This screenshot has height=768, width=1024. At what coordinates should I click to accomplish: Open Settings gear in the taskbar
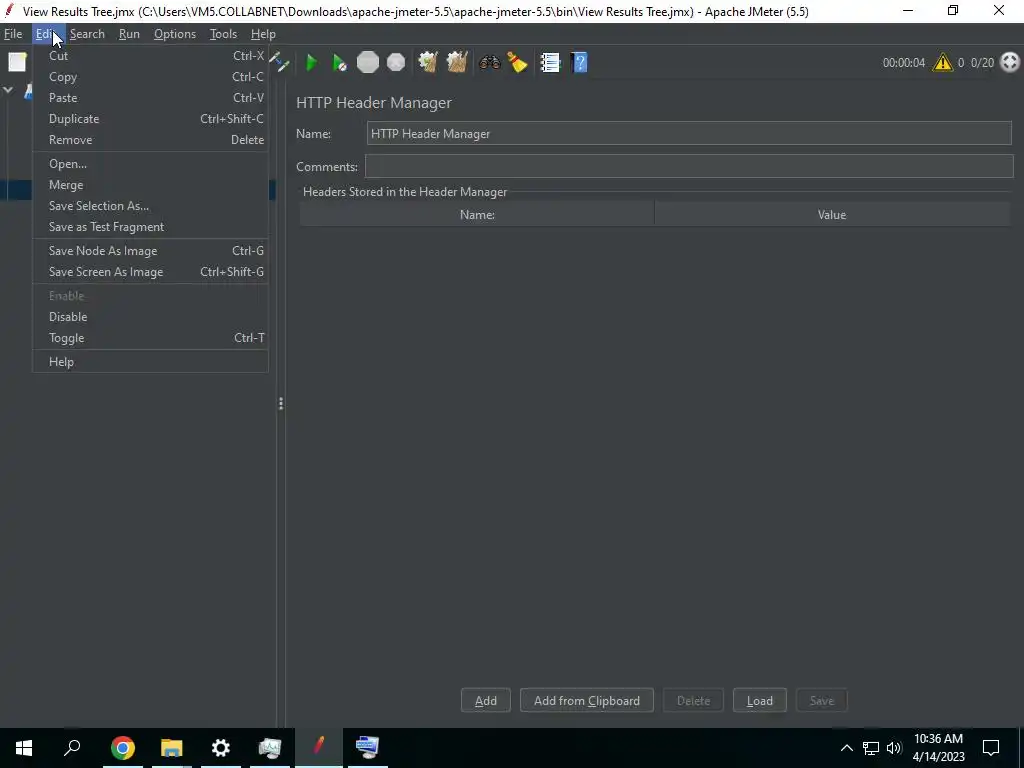221,748
